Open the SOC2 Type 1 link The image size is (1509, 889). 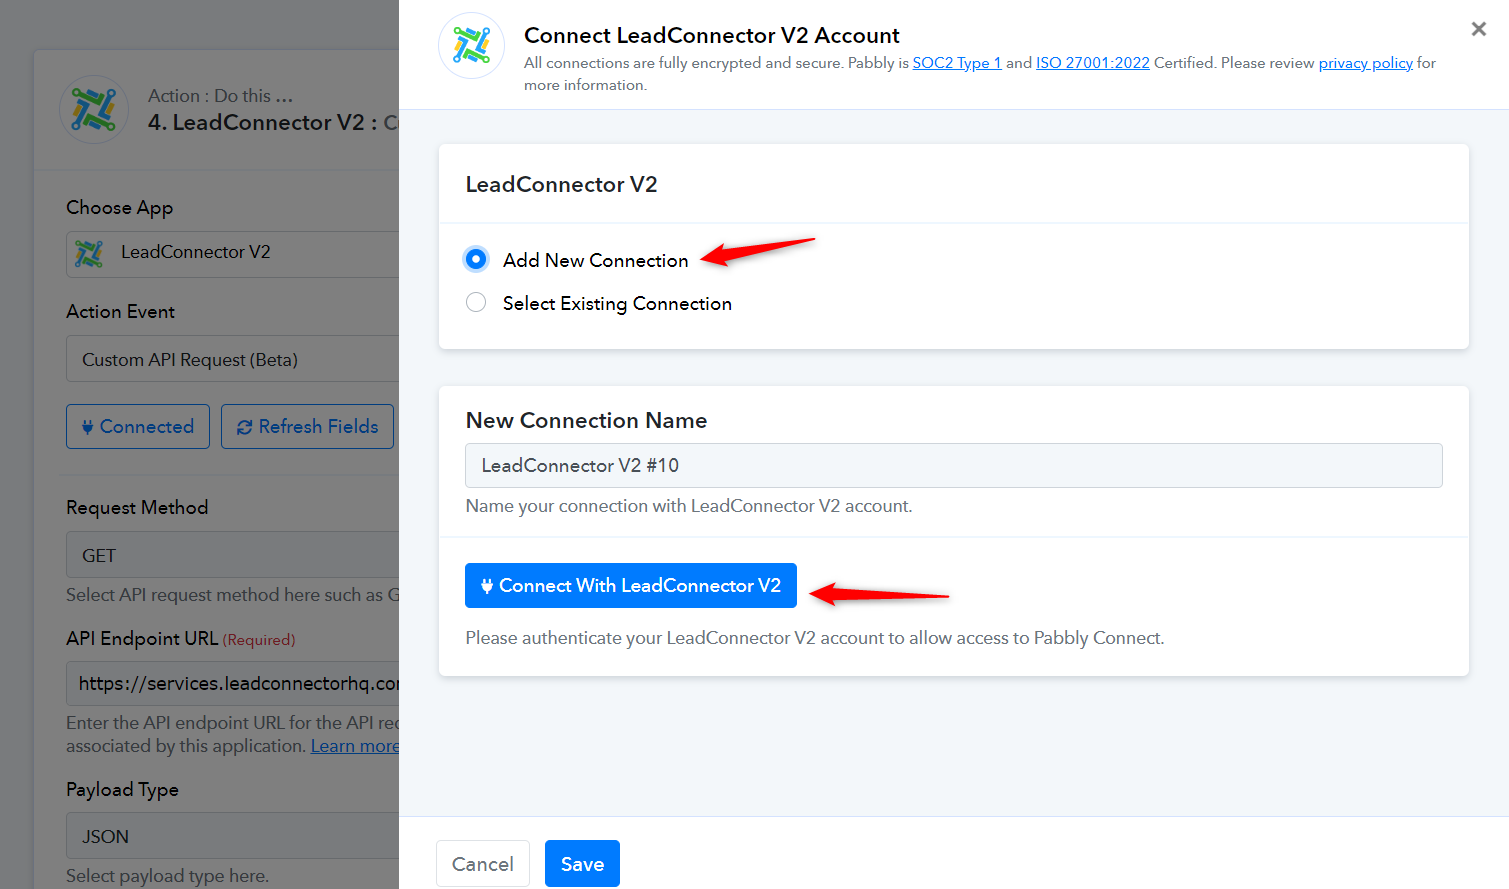[957, 63]
